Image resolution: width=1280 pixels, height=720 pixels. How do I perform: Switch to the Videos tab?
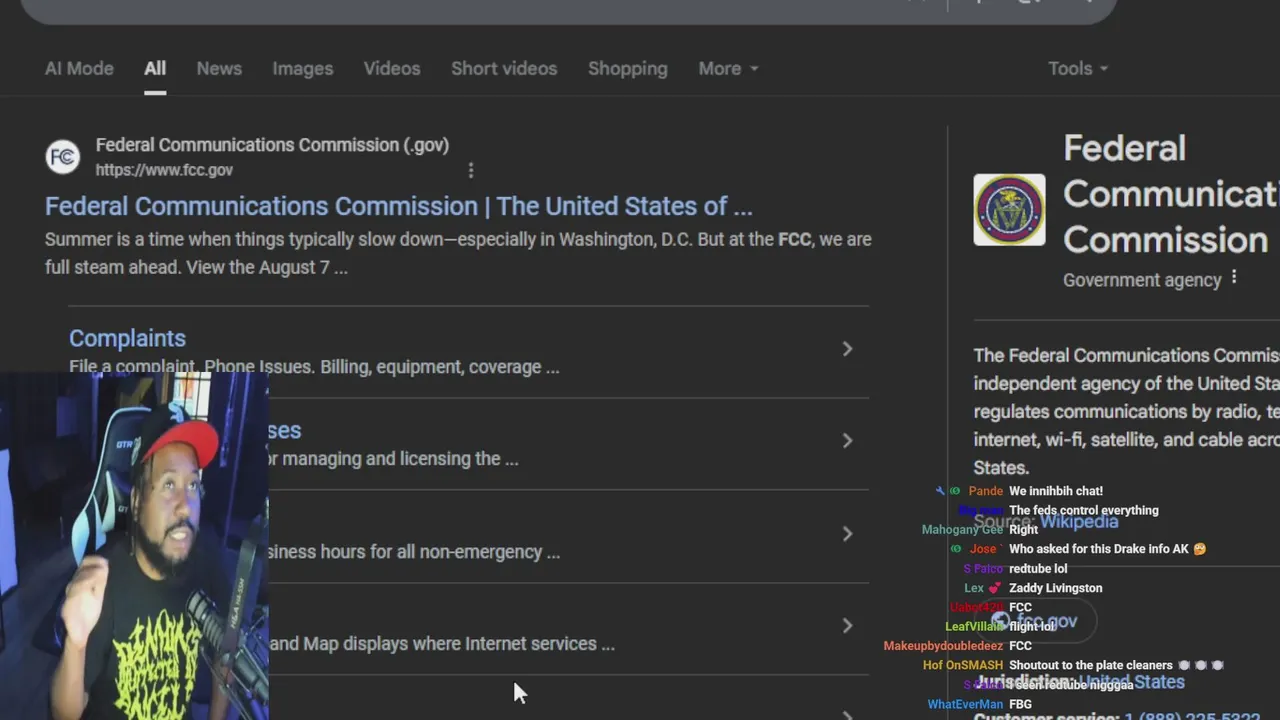click(392, 68)
